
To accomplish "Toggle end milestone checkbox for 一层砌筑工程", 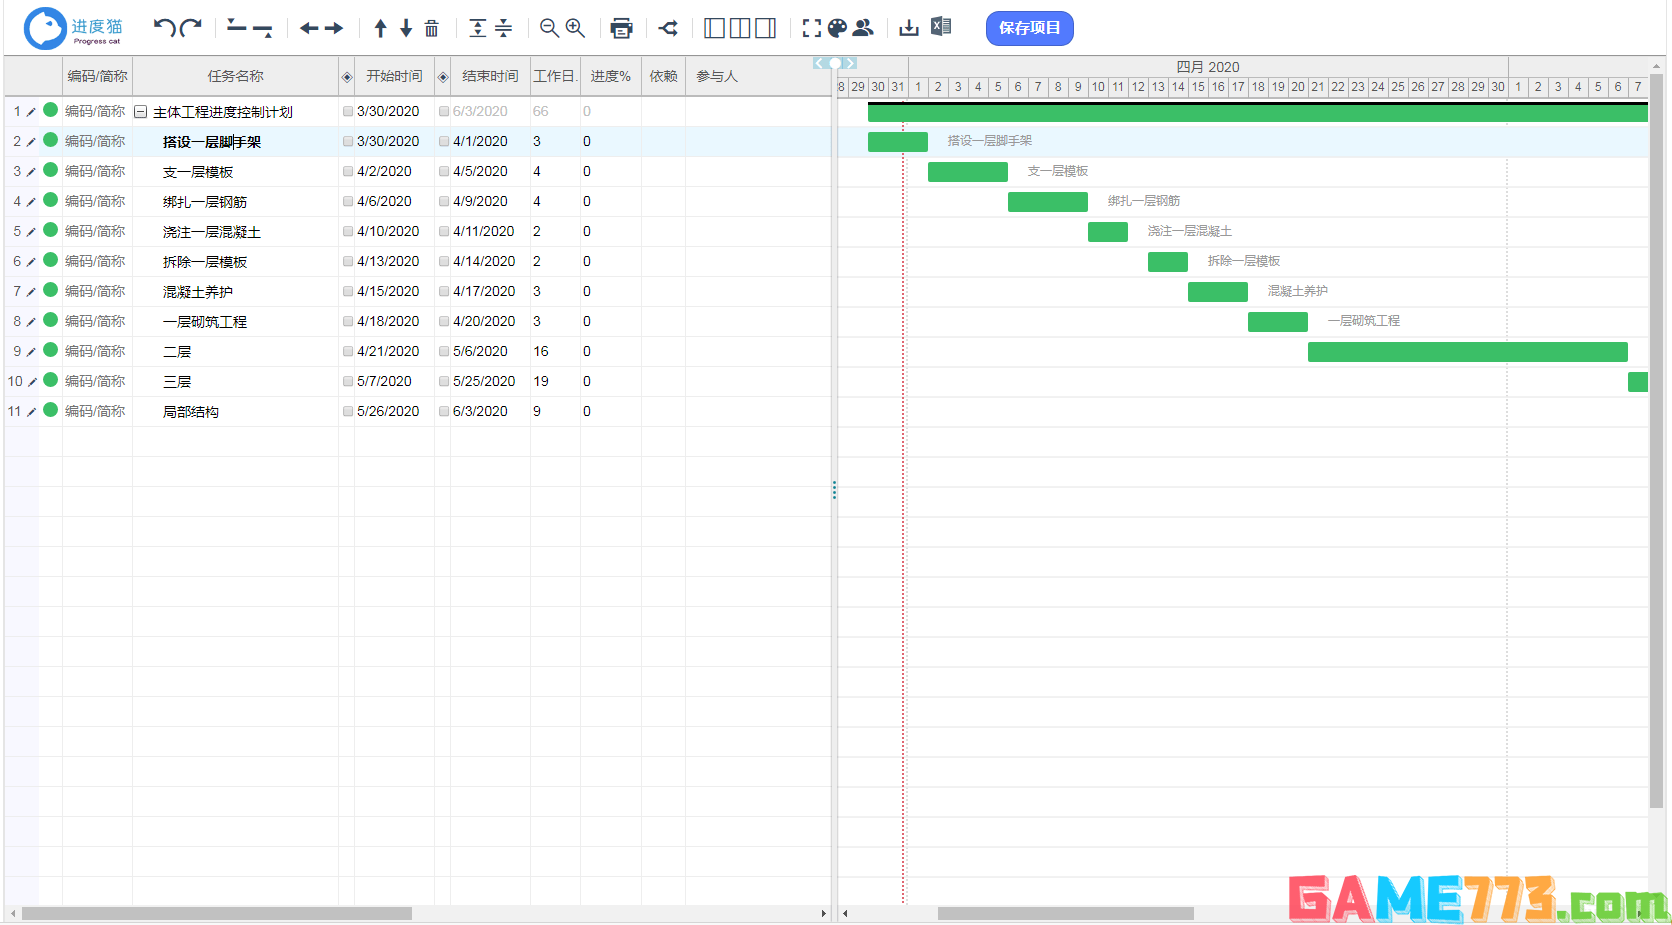I will click(444, 322).
